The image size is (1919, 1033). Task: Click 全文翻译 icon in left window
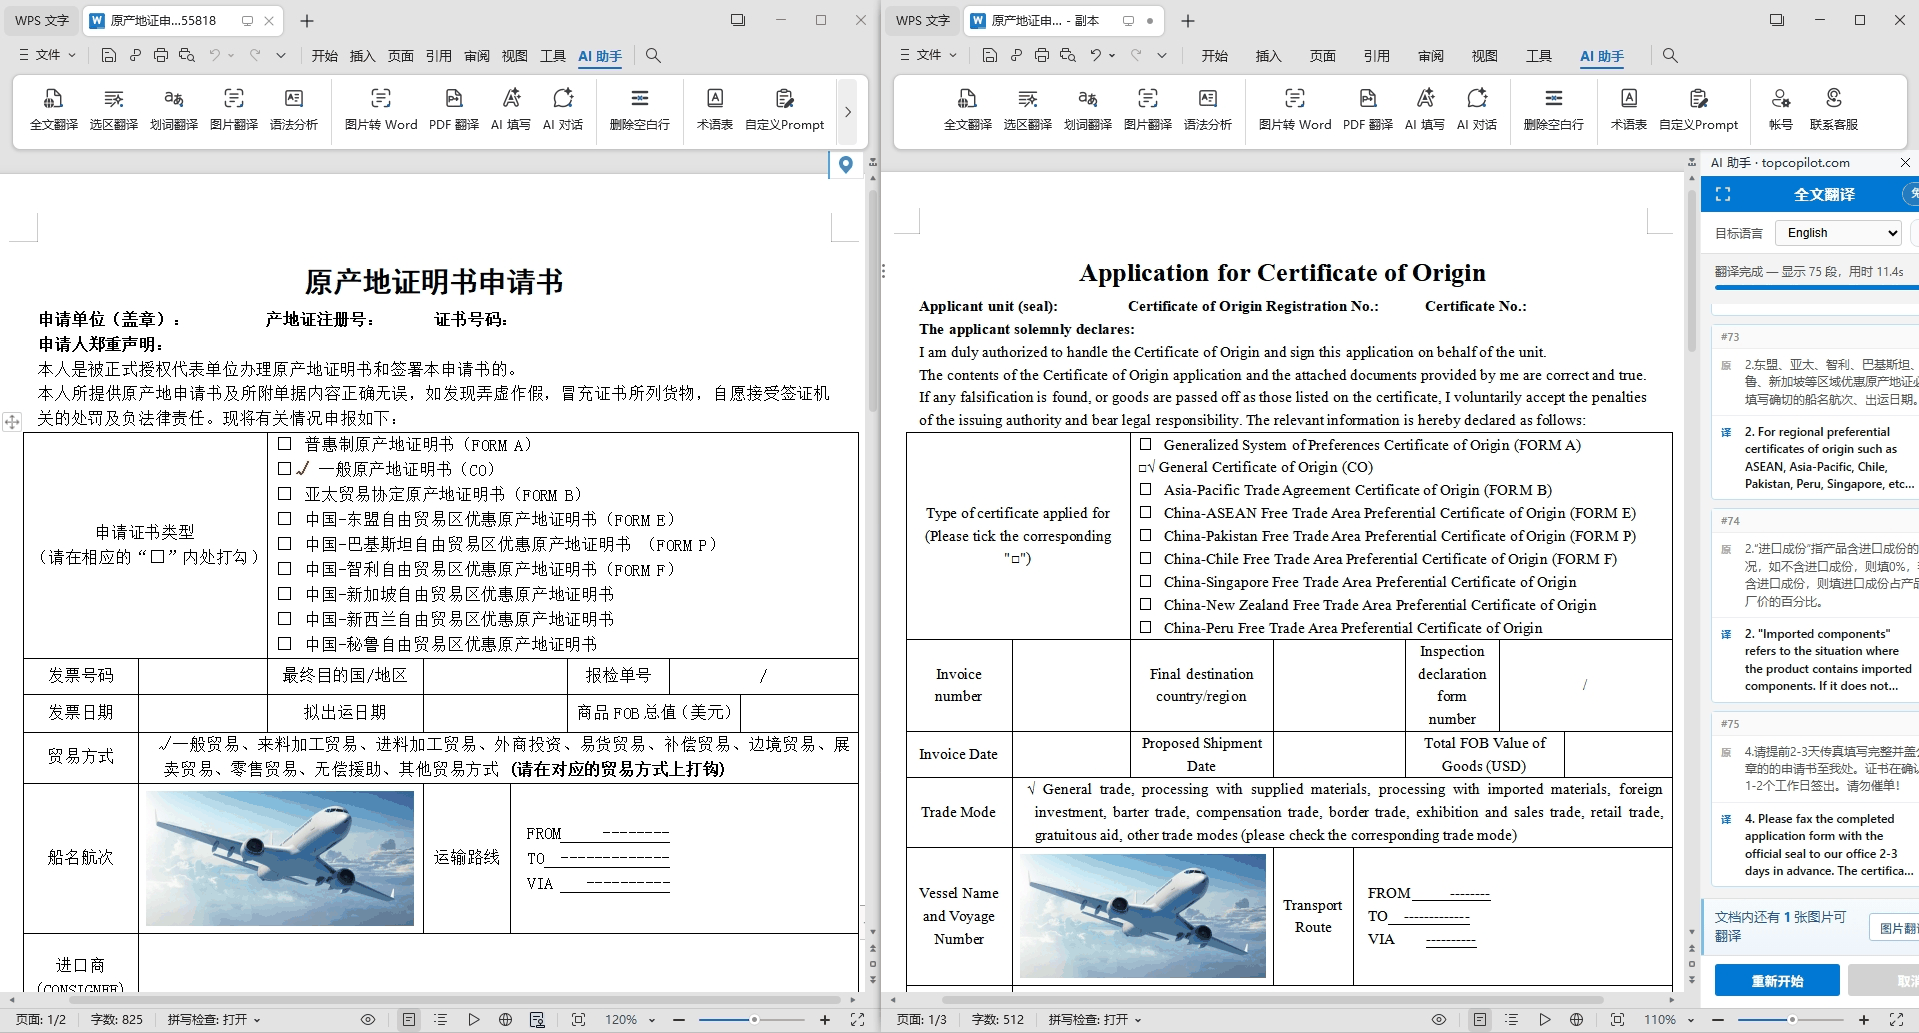tap(54, 109)
